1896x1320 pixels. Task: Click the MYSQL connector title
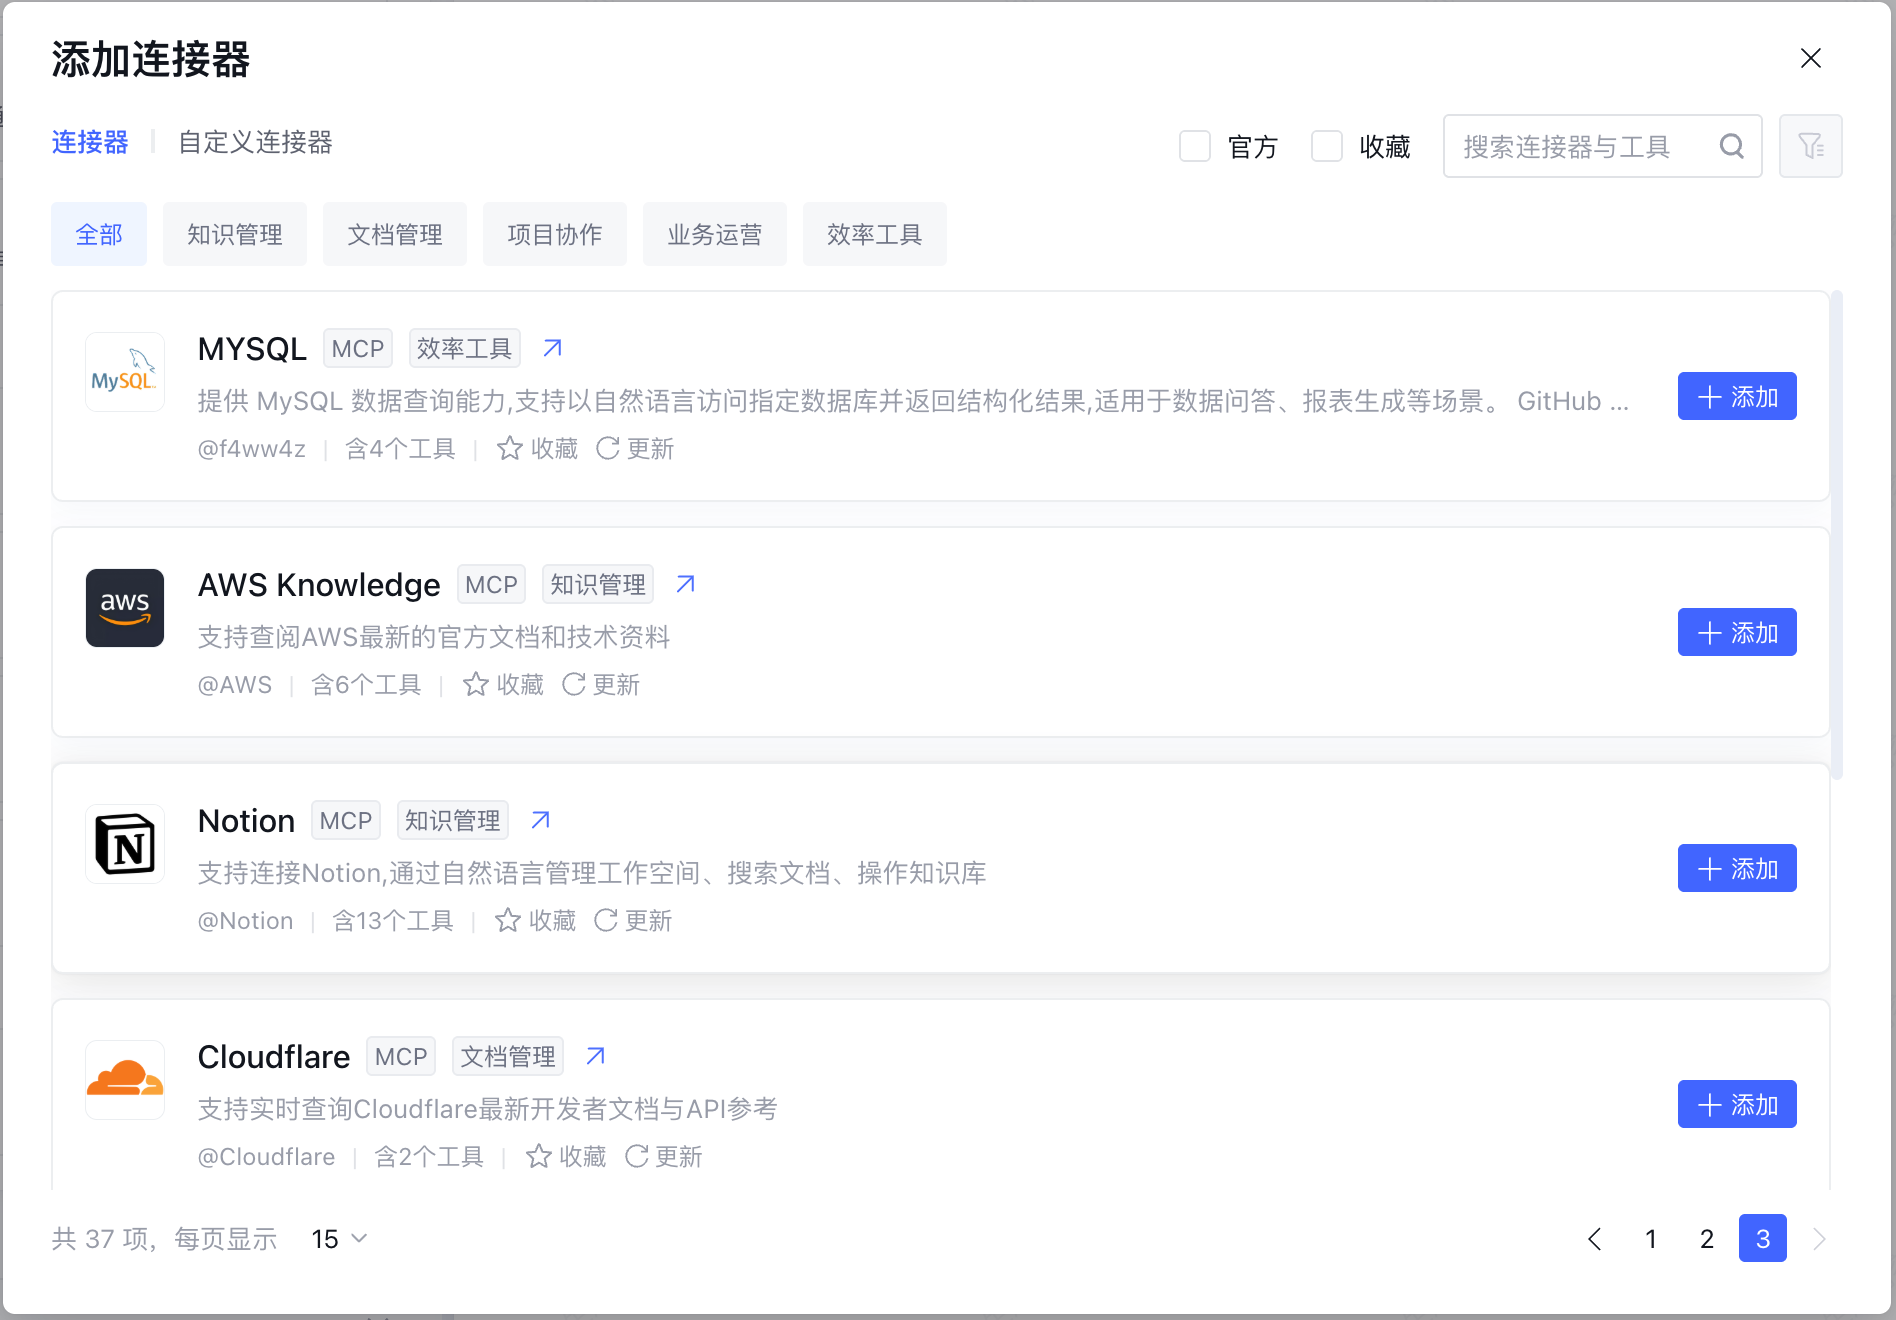(x=252, y=348)
